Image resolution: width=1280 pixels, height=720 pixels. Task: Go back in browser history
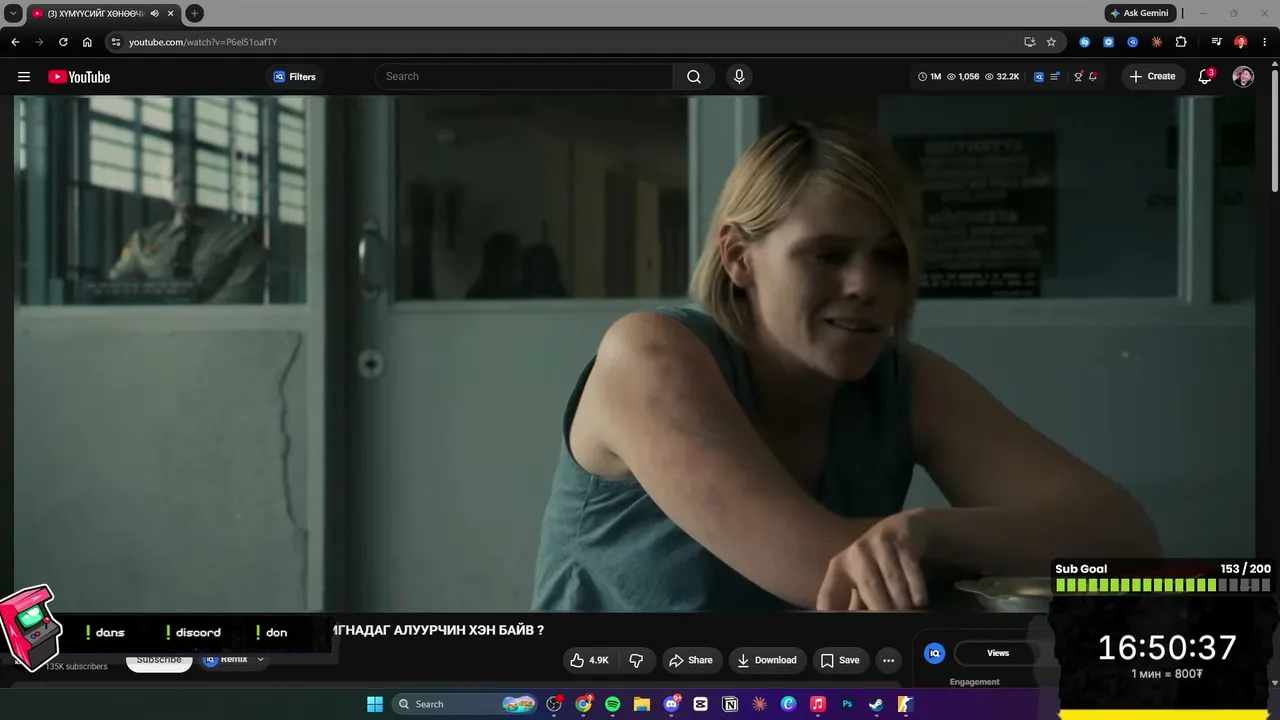click(x=15, y=42)
